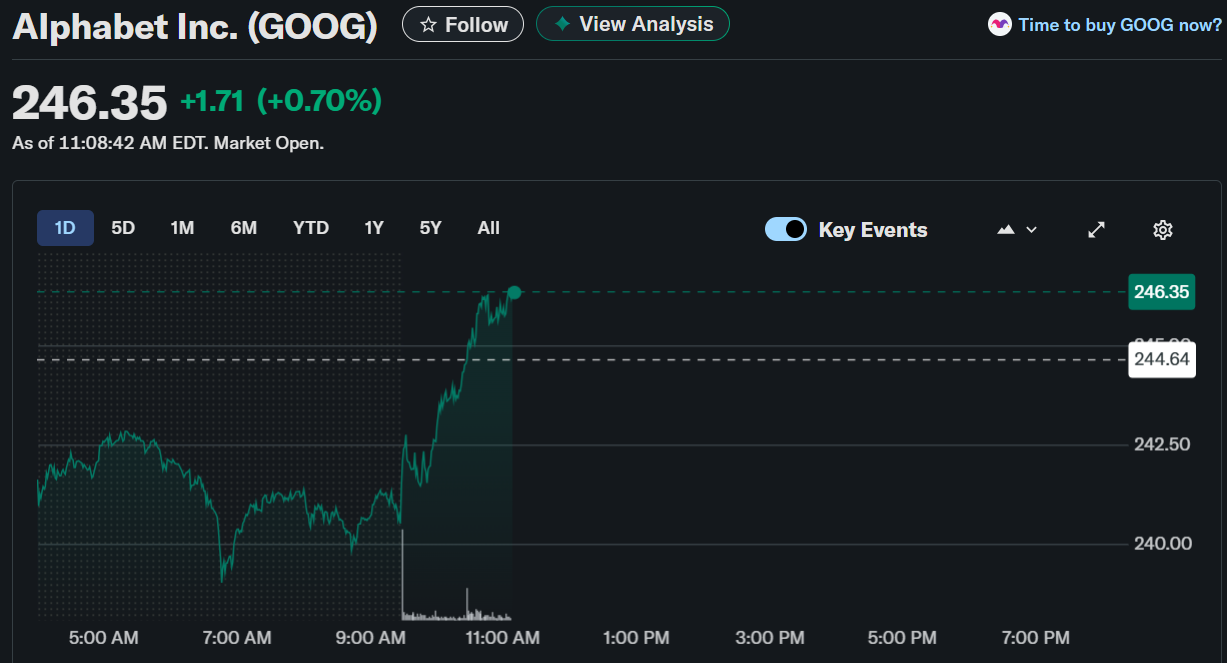The height and width of the screenshot is (663, 1227).
Task: Open the chart type dropdown chevron
Action: pos(1032,230)
